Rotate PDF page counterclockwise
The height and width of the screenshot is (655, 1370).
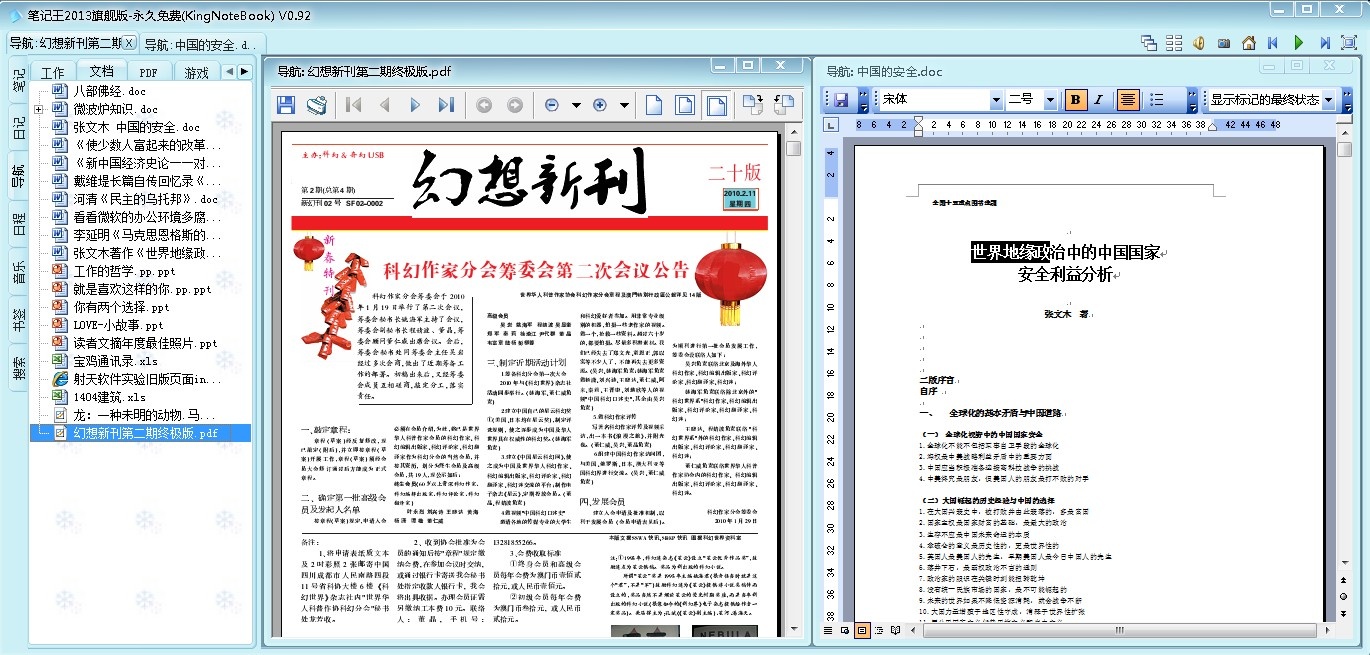[x=784, y=105]
